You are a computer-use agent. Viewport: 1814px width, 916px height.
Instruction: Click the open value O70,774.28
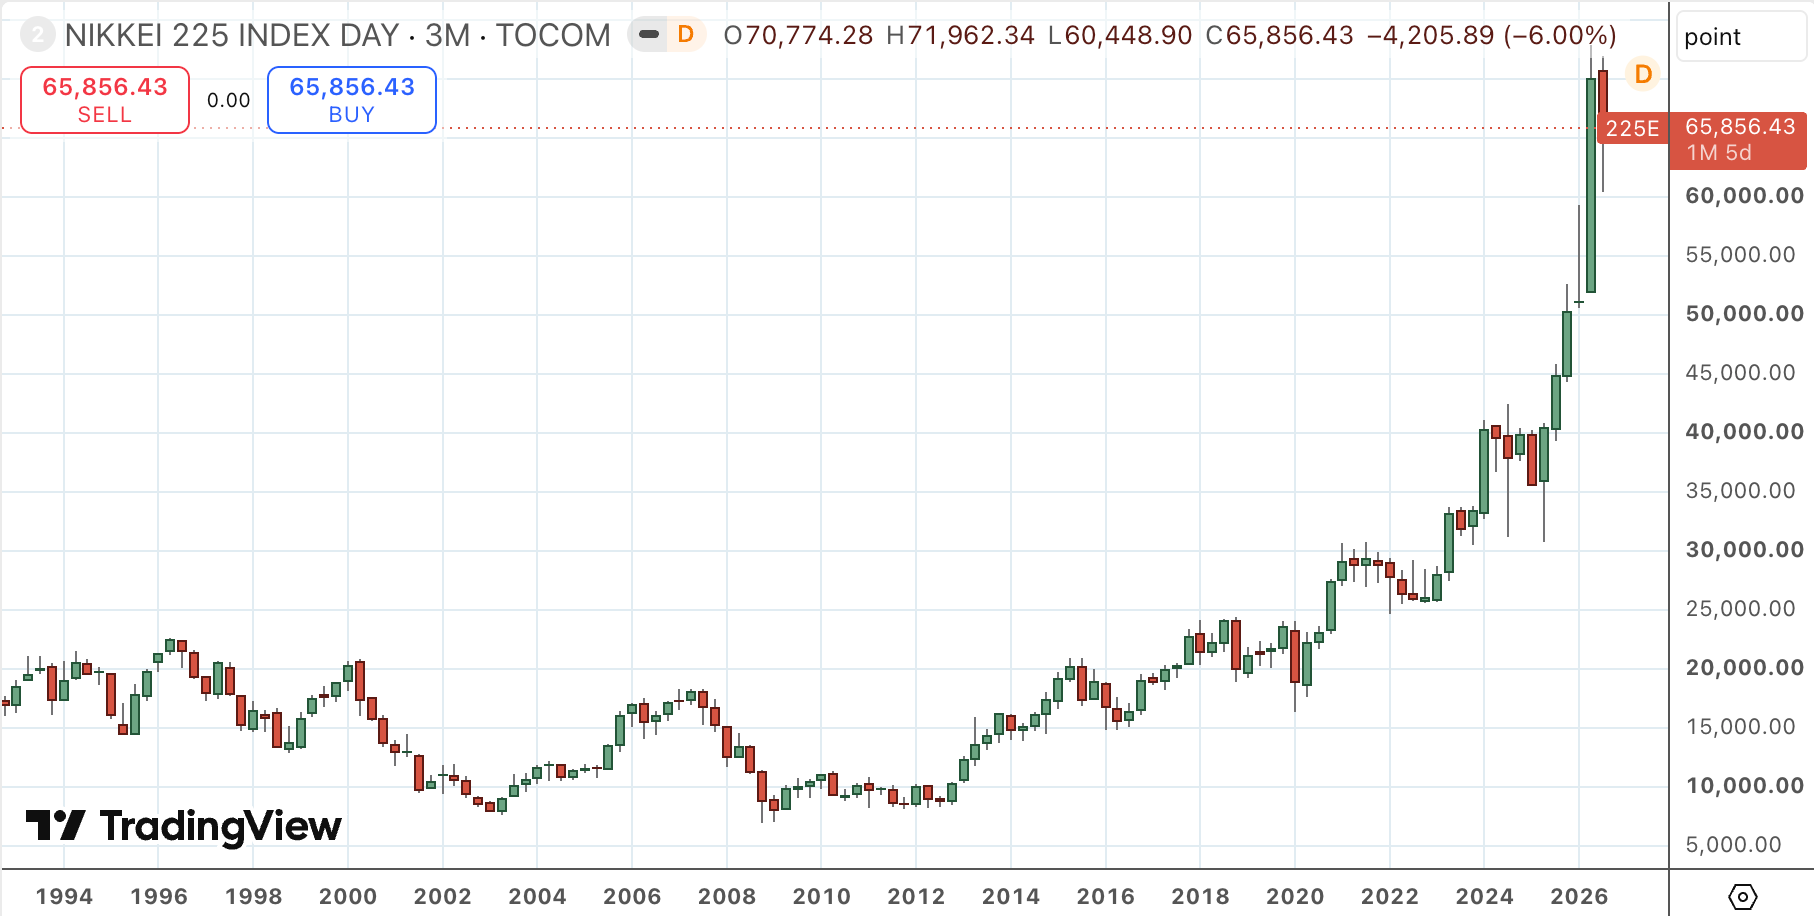(798, 36)
